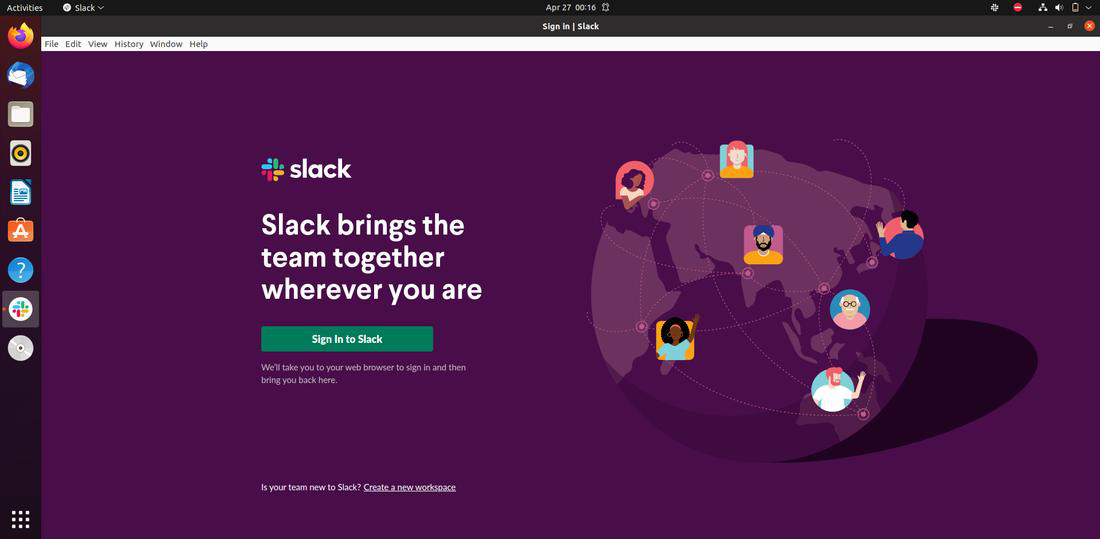Show Applications grid at dock bottom
Viewport: 1100px width, 539px height.
pyautogui.click(x=20, y=519)
